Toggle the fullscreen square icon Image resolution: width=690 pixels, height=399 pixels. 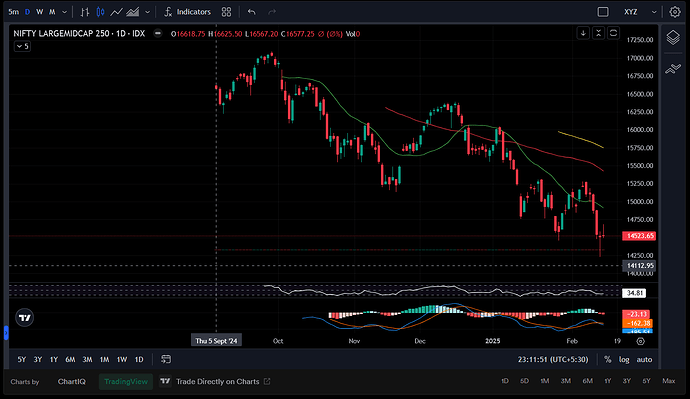click(x=603, y=12)
